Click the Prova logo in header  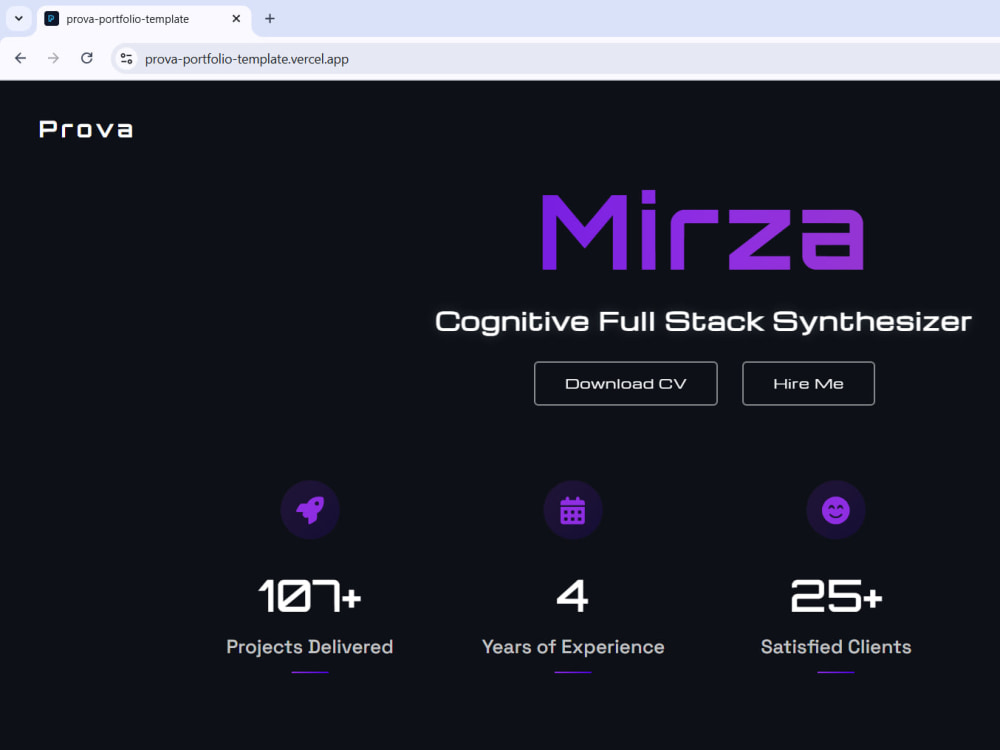click(x=86, y=129)
